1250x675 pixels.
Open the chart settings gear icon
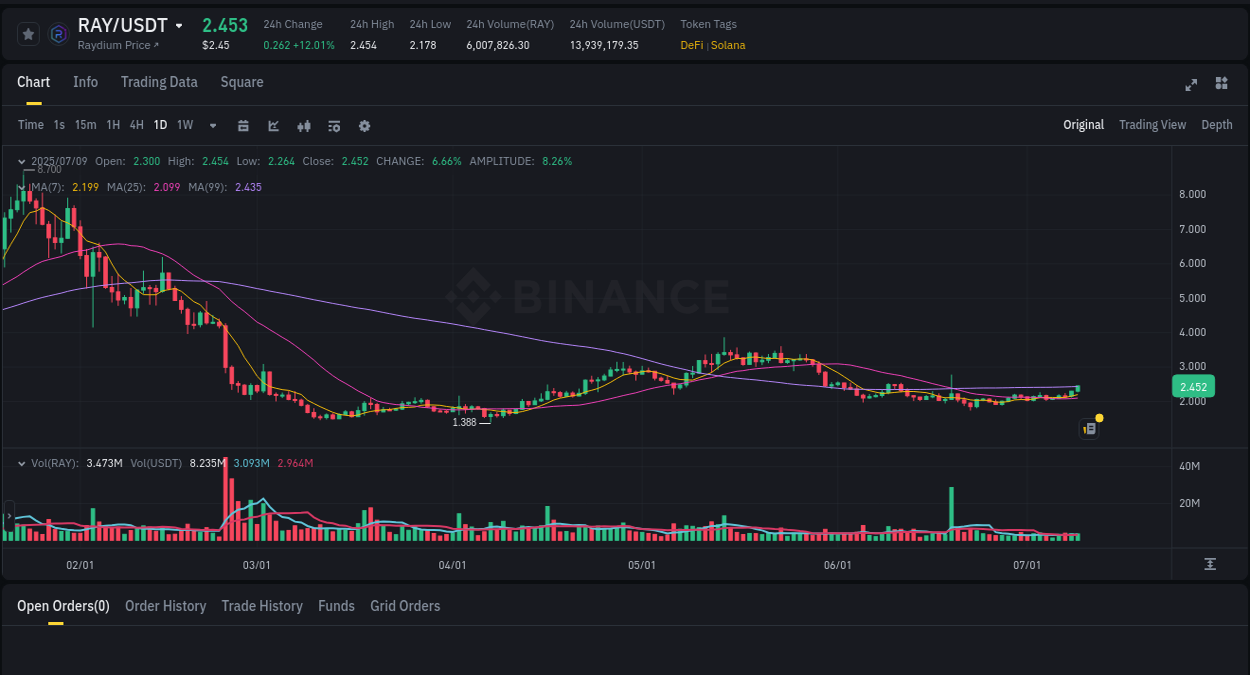click(364, 125)
